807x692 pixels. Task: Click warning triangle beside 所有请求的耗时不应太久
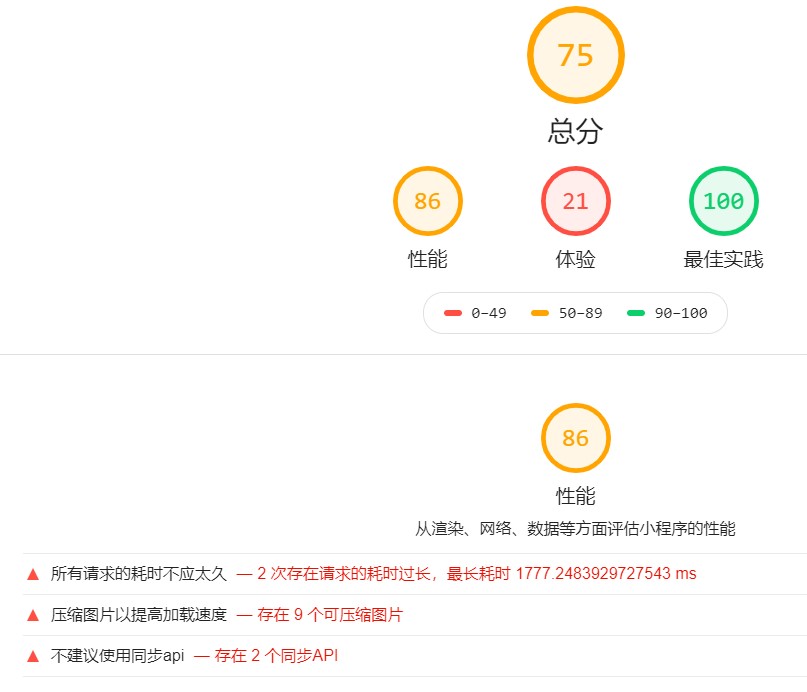pos(33,574)
